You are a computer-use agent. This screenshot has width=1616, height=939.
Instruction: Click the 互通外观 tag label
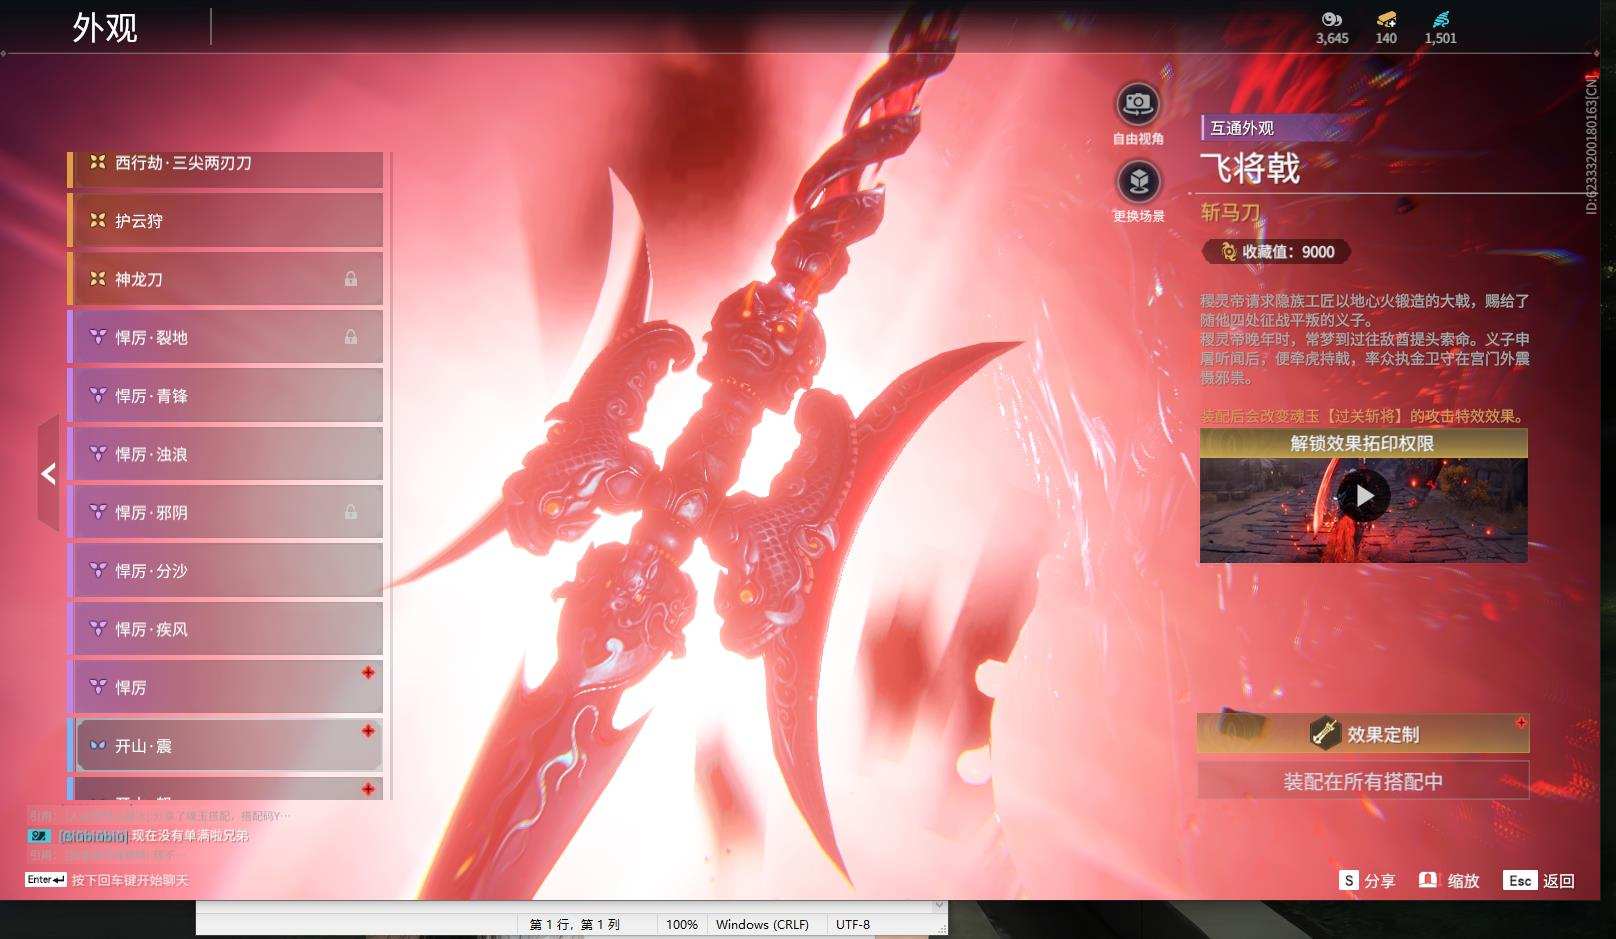tap(1242, 128)
